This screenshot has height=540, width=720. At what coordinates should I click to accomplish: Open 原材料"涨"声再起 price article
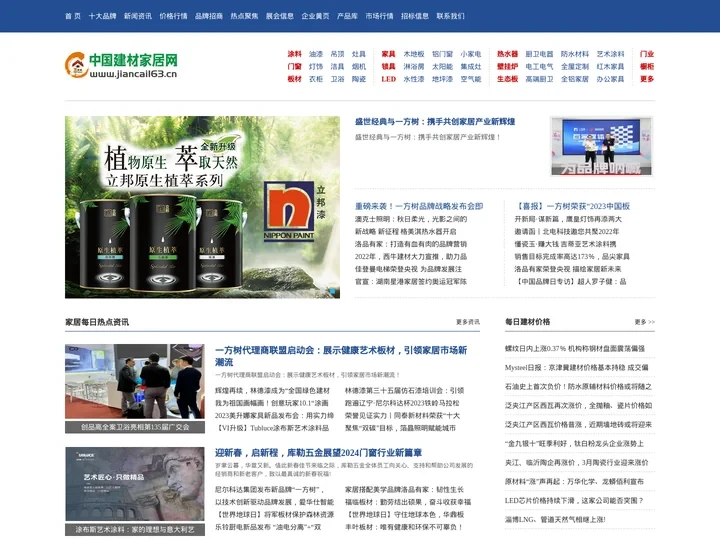(574, 482)
